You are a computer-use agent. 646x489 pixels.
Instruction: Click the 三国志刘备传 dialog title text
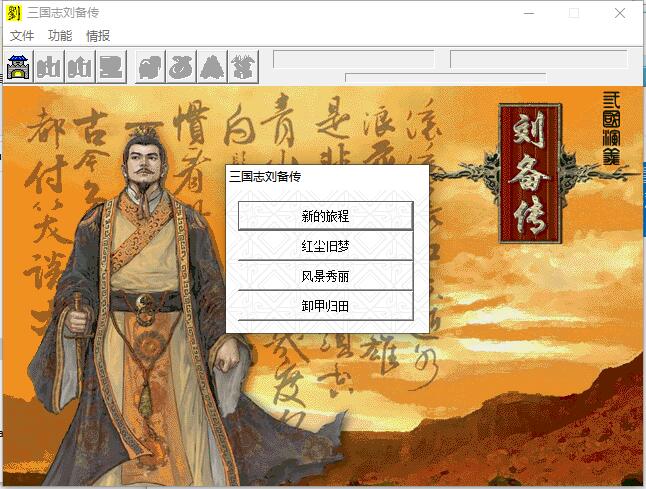point(265,177)
